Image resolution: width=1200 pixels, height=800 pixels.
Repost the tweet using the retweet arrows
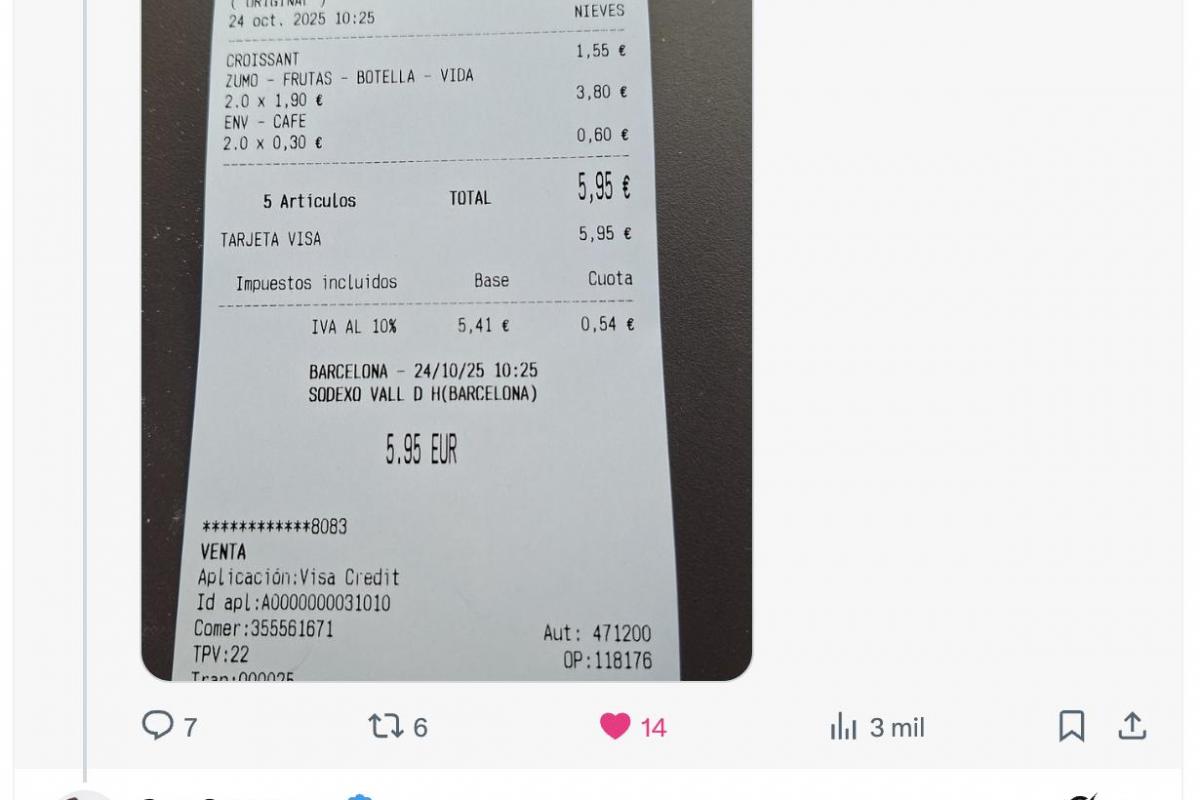pyautogui.click(x=386, y=725)
